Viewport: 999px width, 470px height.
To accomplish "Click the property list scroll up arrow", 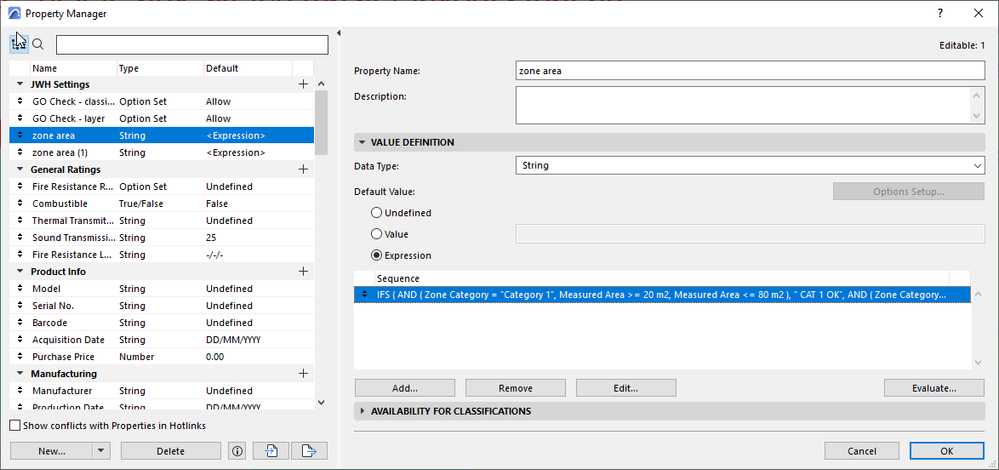I will coord(321,84).
